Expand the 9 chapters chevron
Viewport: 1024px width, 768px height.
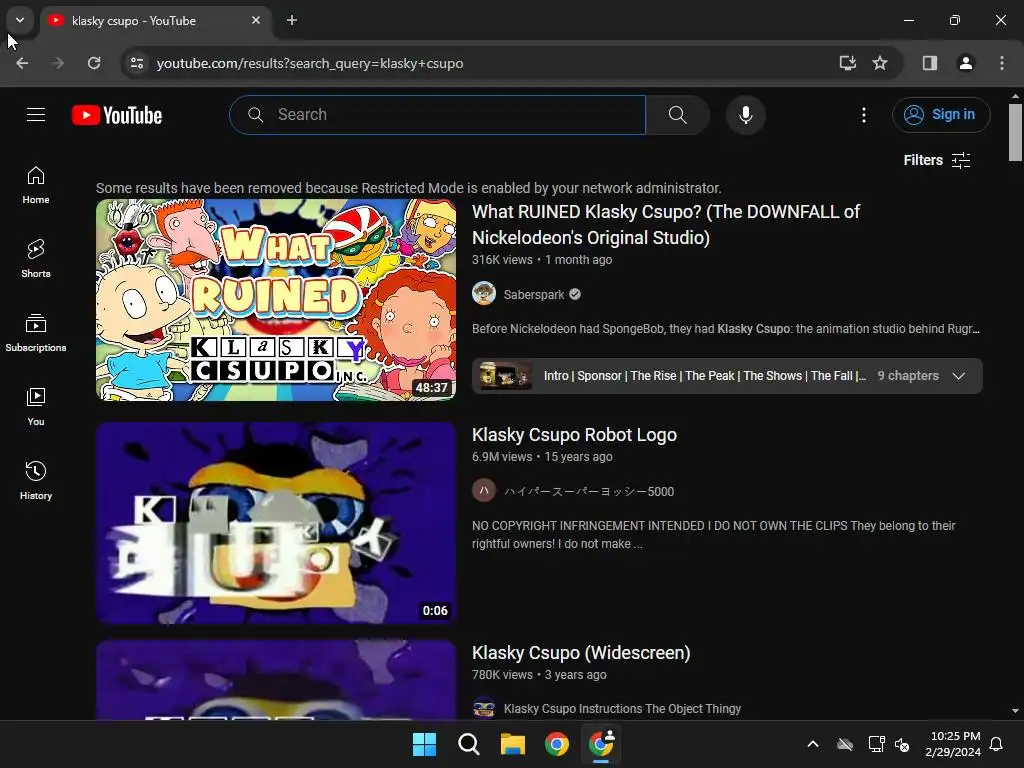[x=959, y=376]
